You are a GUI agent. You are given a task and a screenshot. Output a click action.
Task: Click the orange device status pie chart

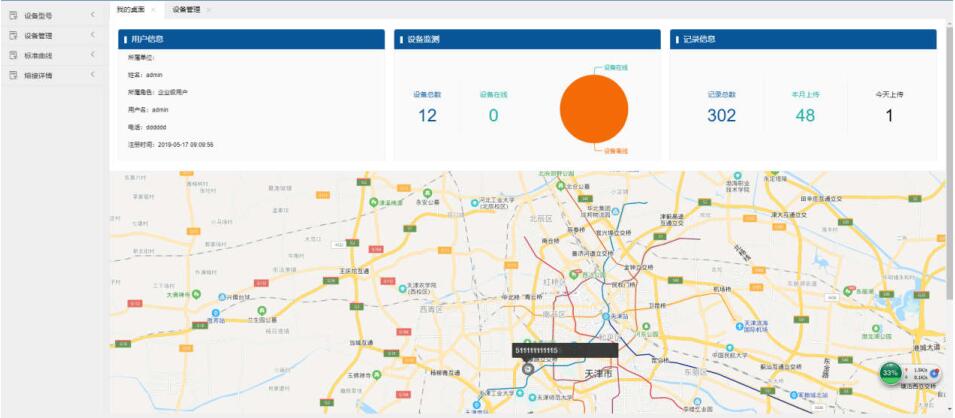tap(593, 109)
